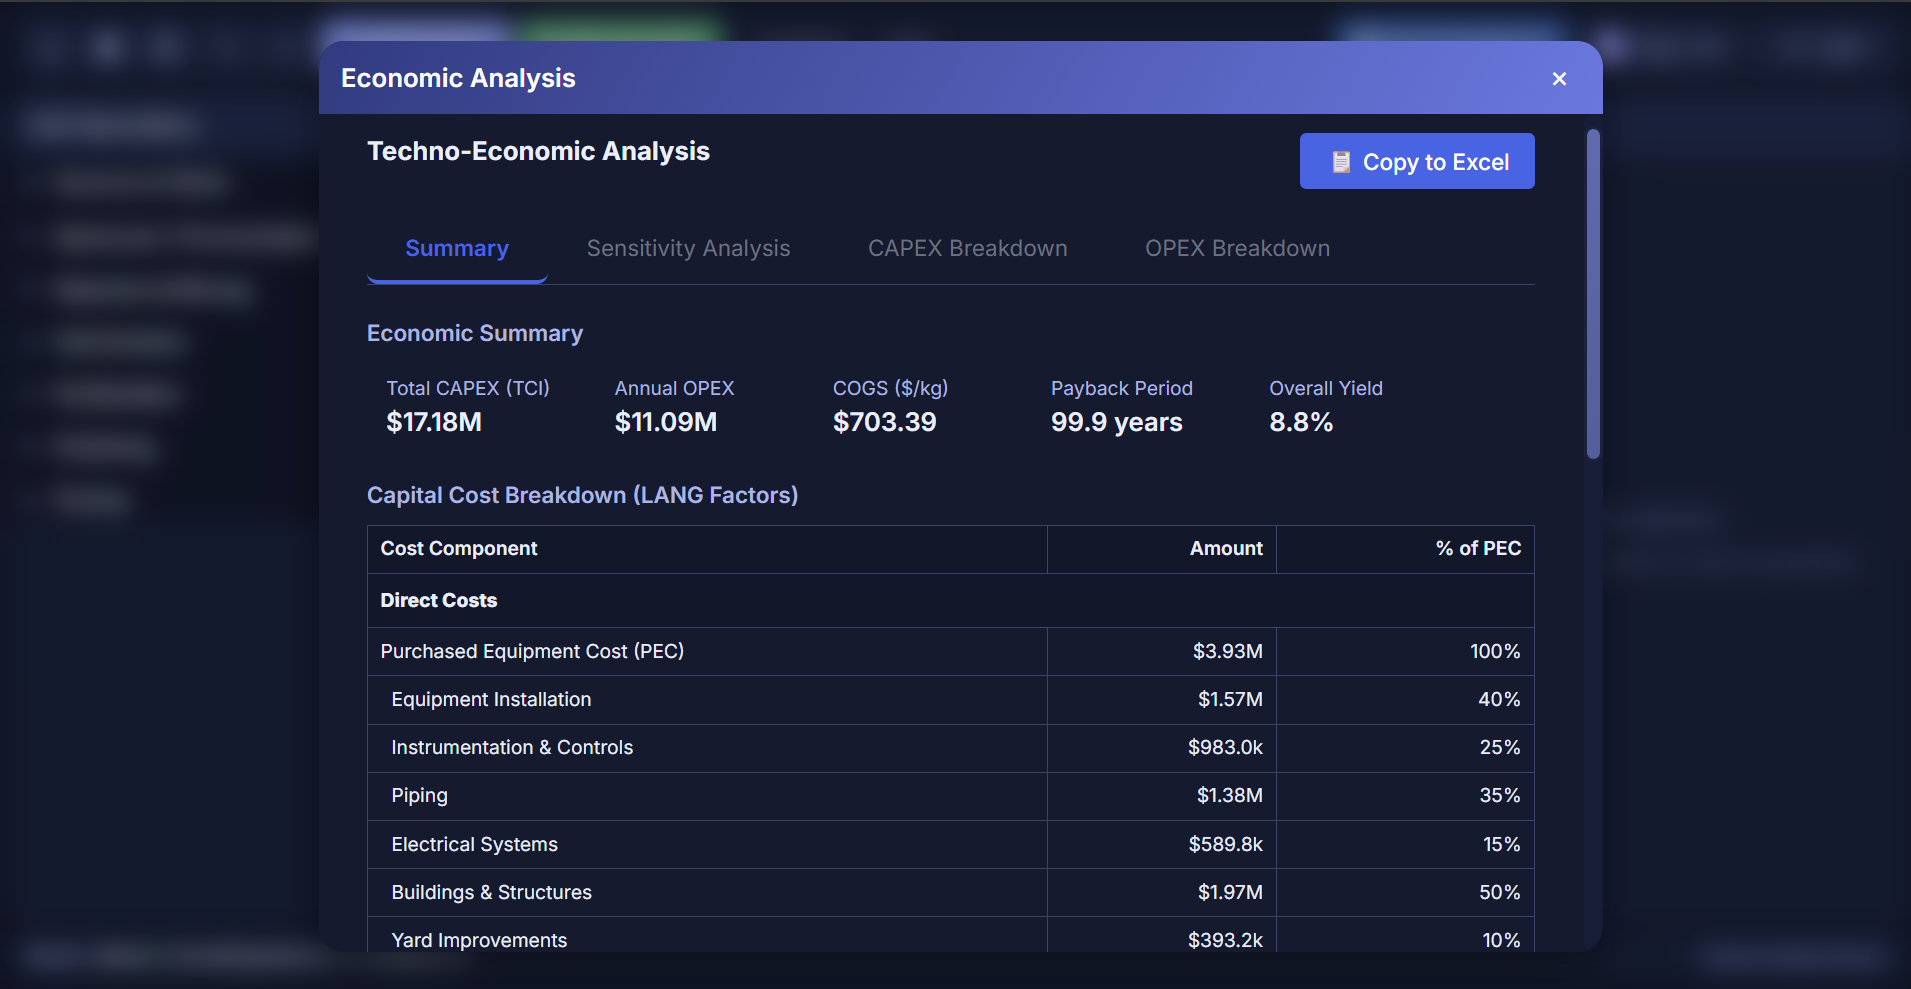This screenshot has height=989, width=1911.
Task: Close the Economic Analysis dialog
Action: pyautogui.click(x=1559, y=79)
